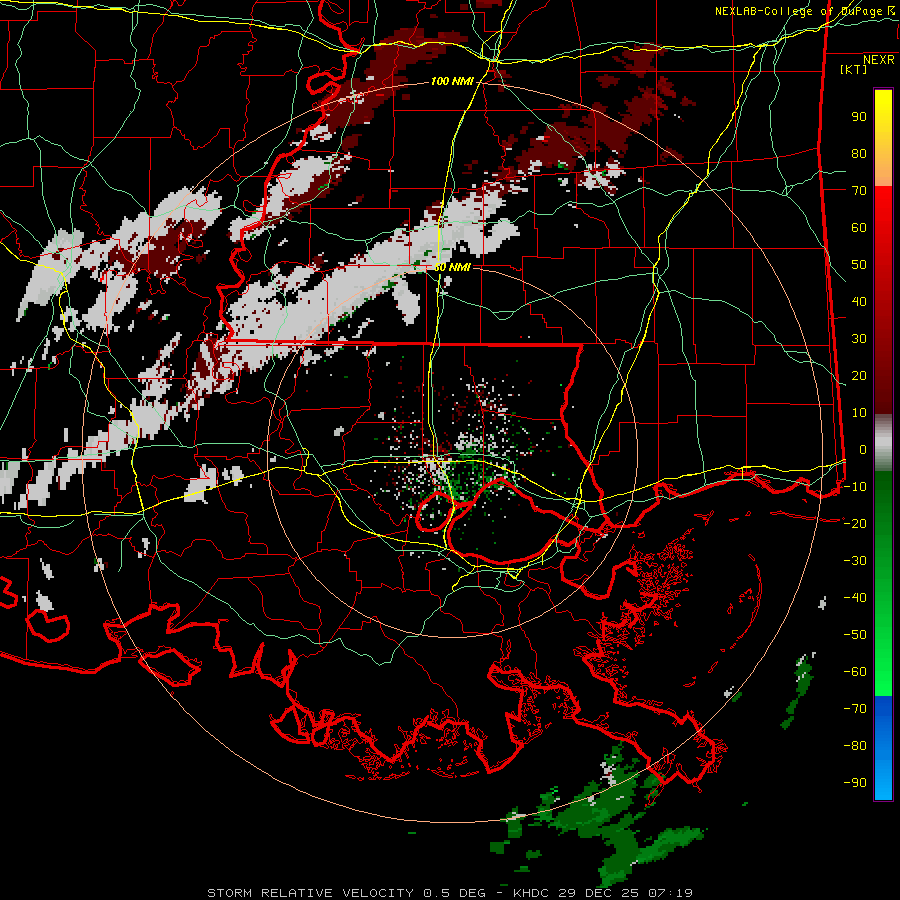This screenshot has height=900, width=900.
Task: Click the 90 value on the velocity scale
Action: 859,117
